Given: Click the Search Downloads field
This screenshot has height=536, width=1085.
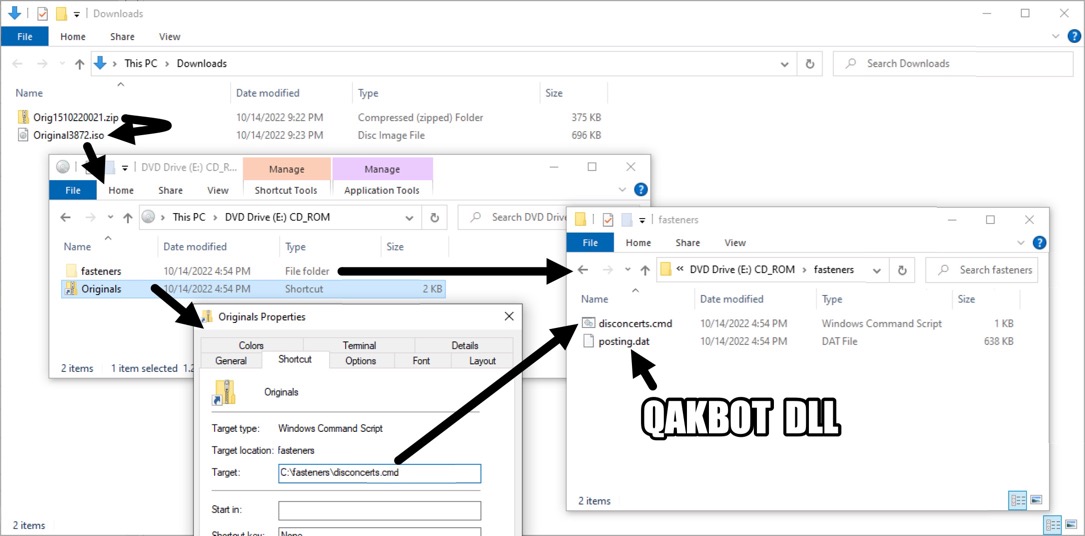Looking at the screenshot, I should [952, 64].
